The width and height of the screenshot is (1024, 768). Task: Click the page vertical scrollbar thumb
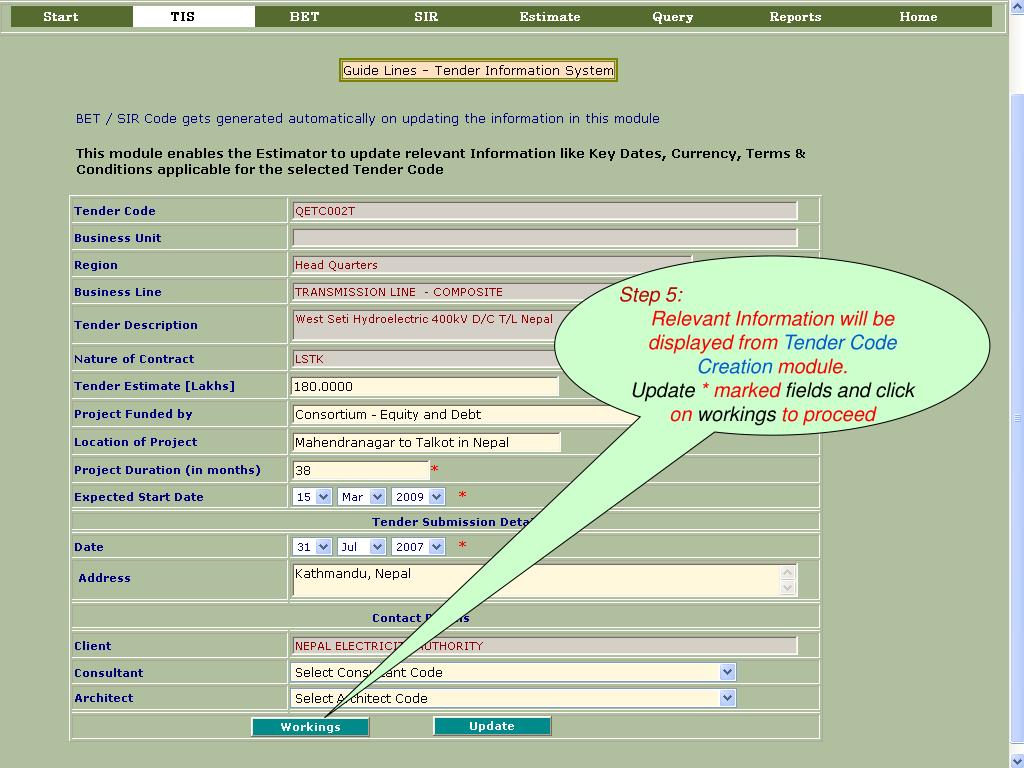[1017, 418]
